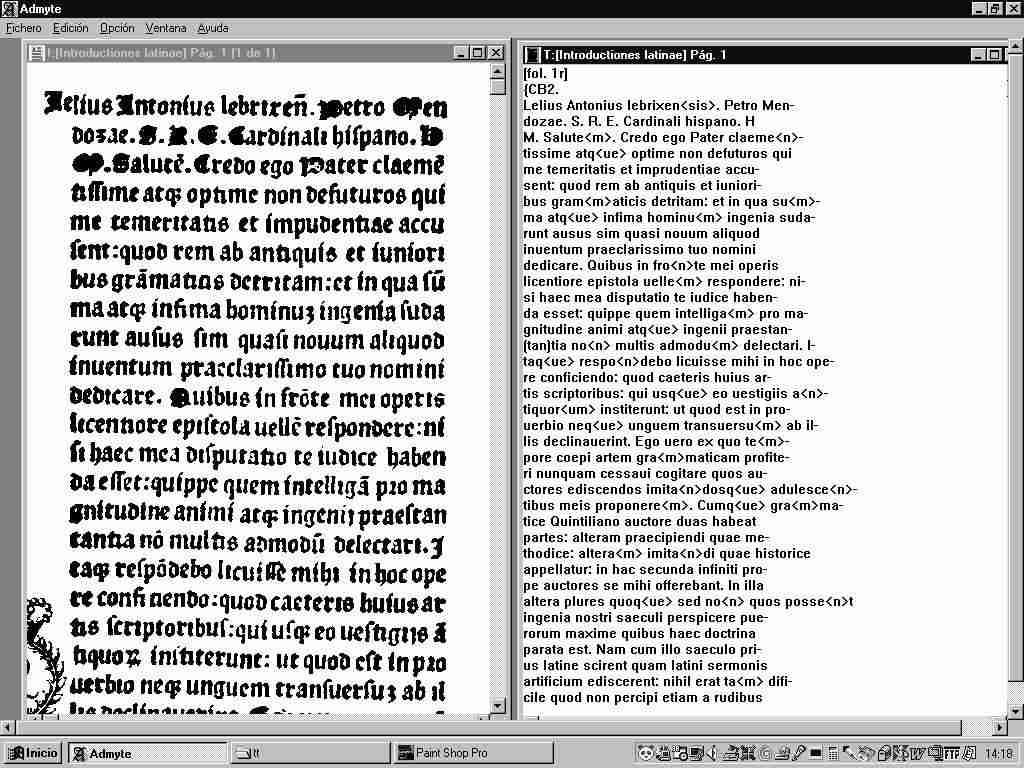The width and height of the screenshot is (1024, 768).
Task: Maximize the facsimile image child window
Action: click(x=477, y=53)
